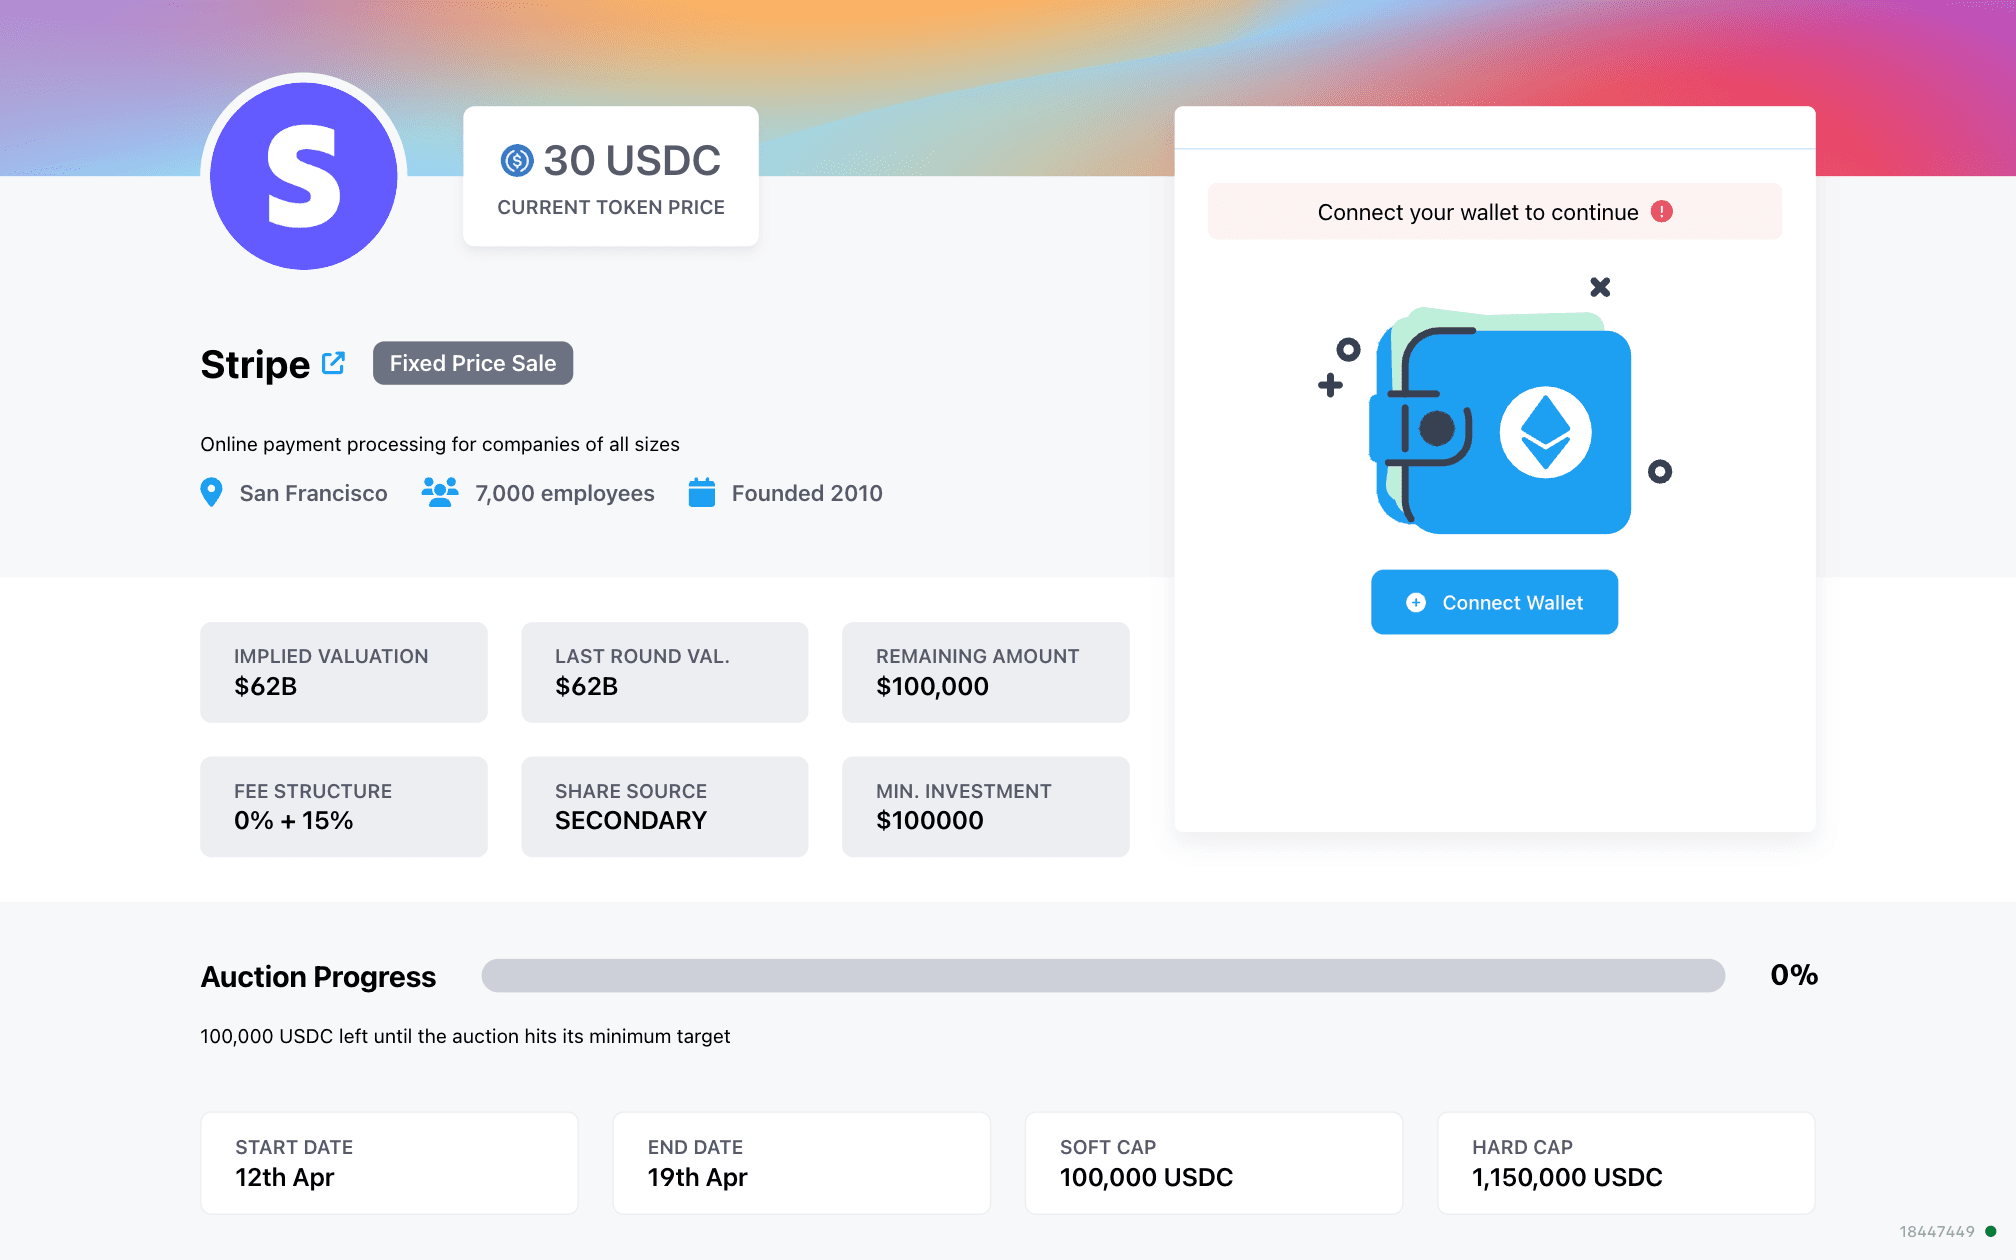Click the Stripe external link icon
The width and height of the screenshot is (2016, 1260).
coord(334,363)
